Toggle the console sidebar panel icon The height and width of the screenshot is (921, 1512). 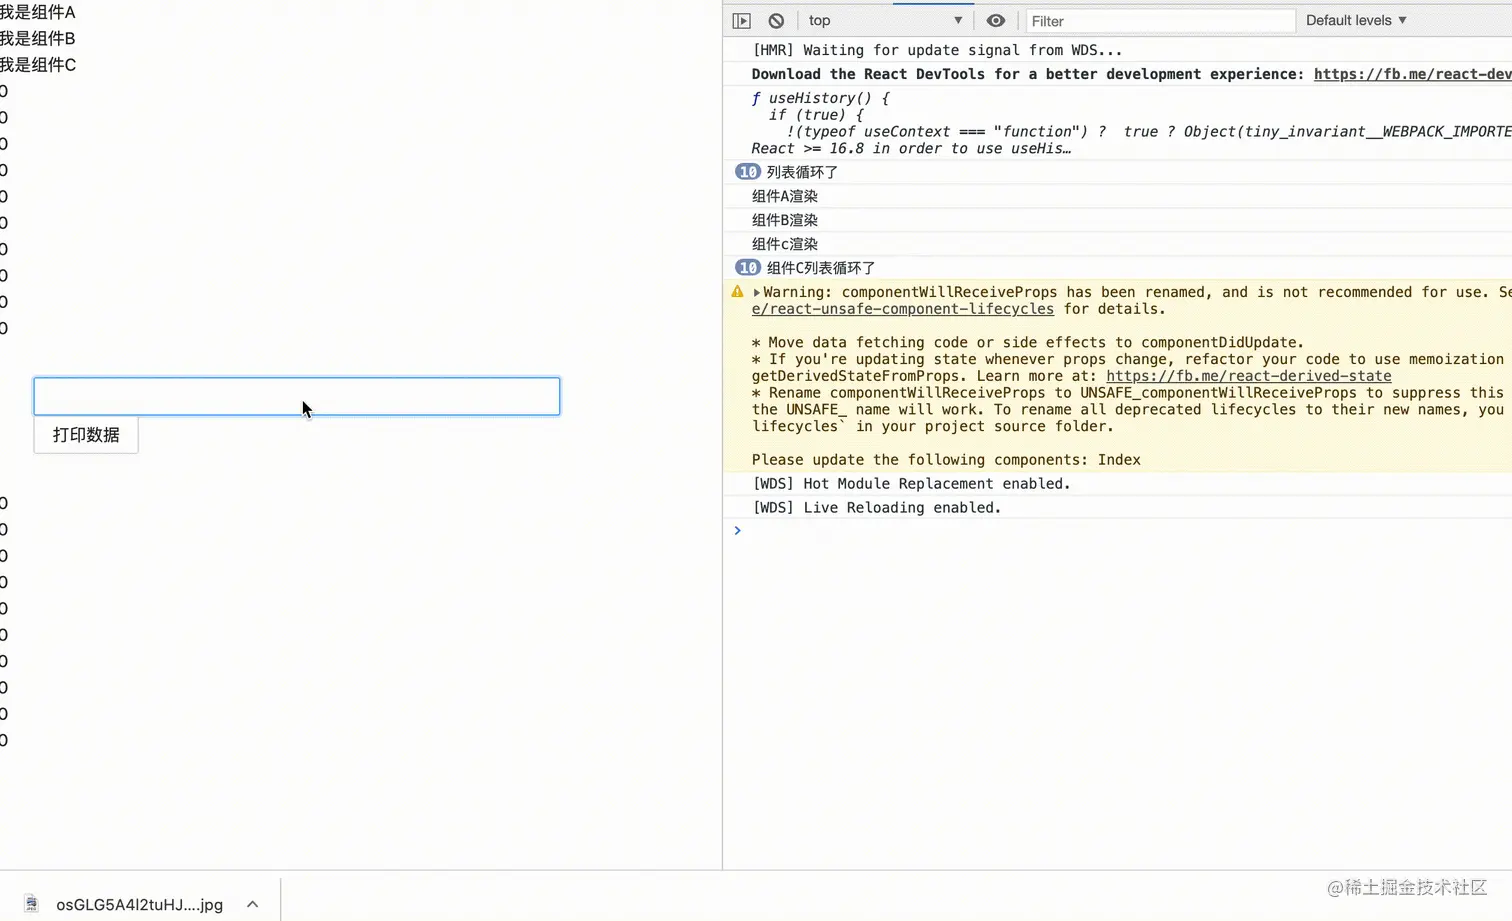[741, 20]
